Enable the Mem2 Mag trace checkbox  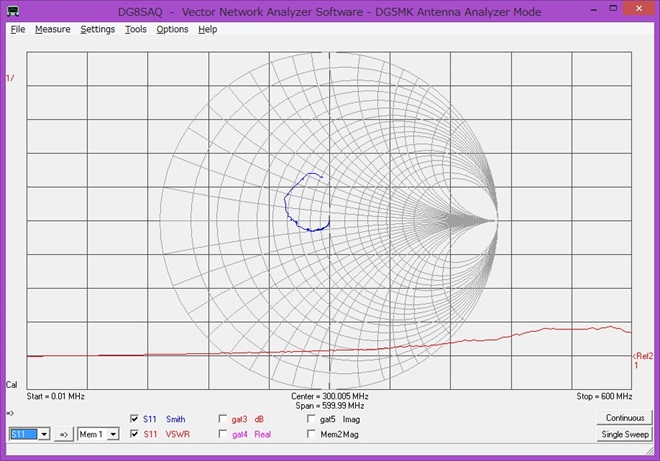[311, 434]
